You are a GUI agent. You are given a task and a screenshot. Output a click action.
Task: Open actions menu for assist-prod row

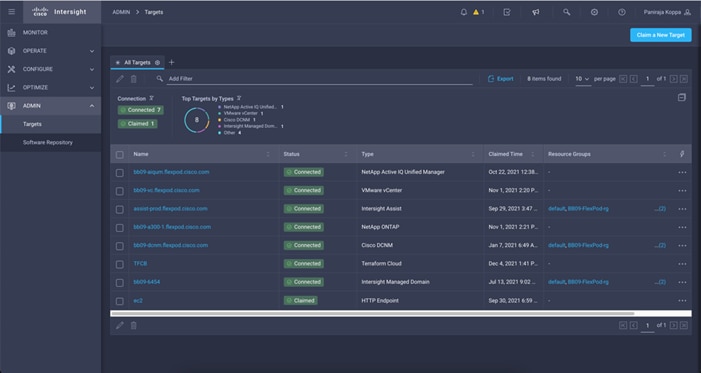[x=682, y=209]
